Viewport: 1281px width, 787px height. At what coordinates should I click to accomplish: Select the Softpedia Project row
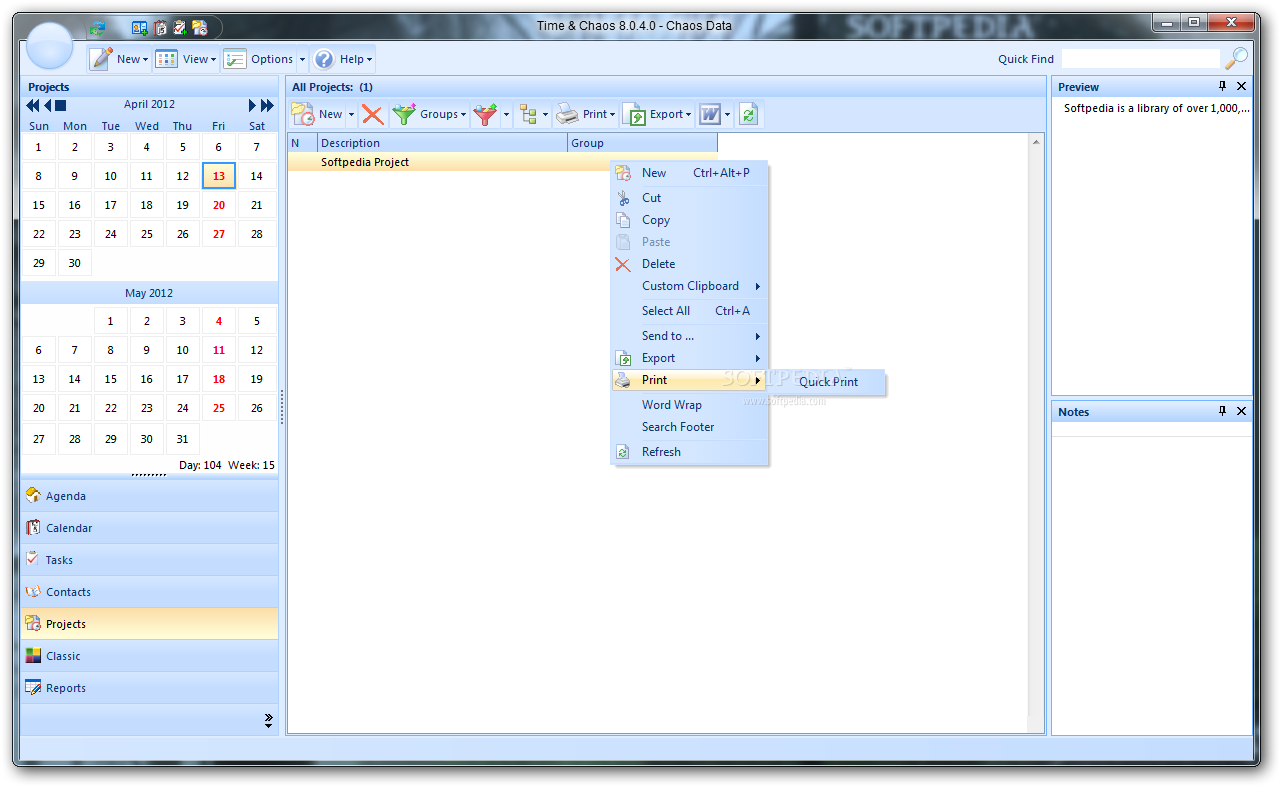[x=503, y=162]
